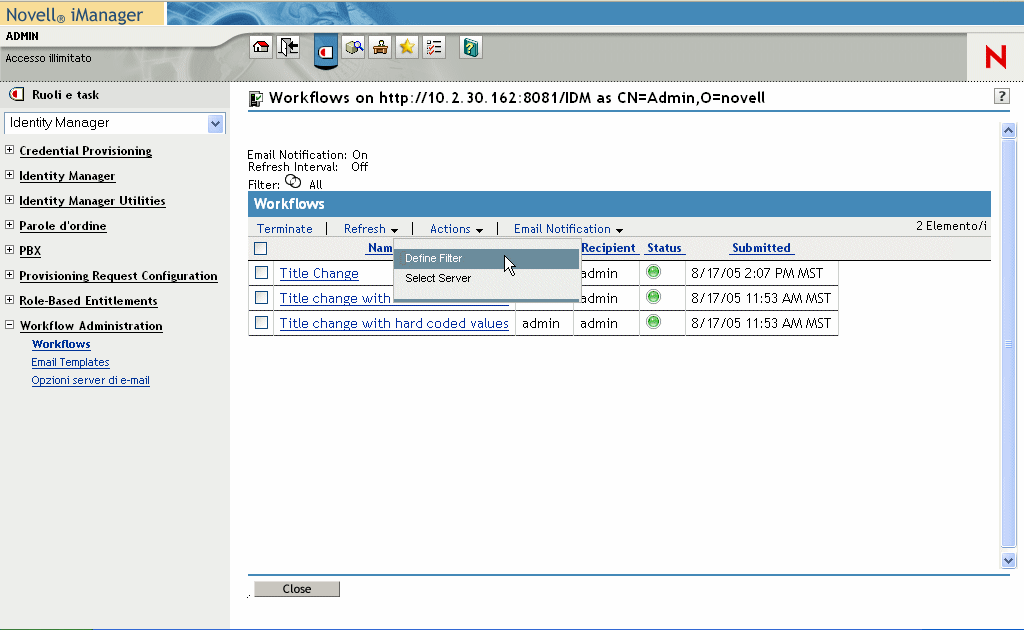Viewport: 1024px width, 630px height.
Task: Click the question mark help button
Action: pos(1001,96)
